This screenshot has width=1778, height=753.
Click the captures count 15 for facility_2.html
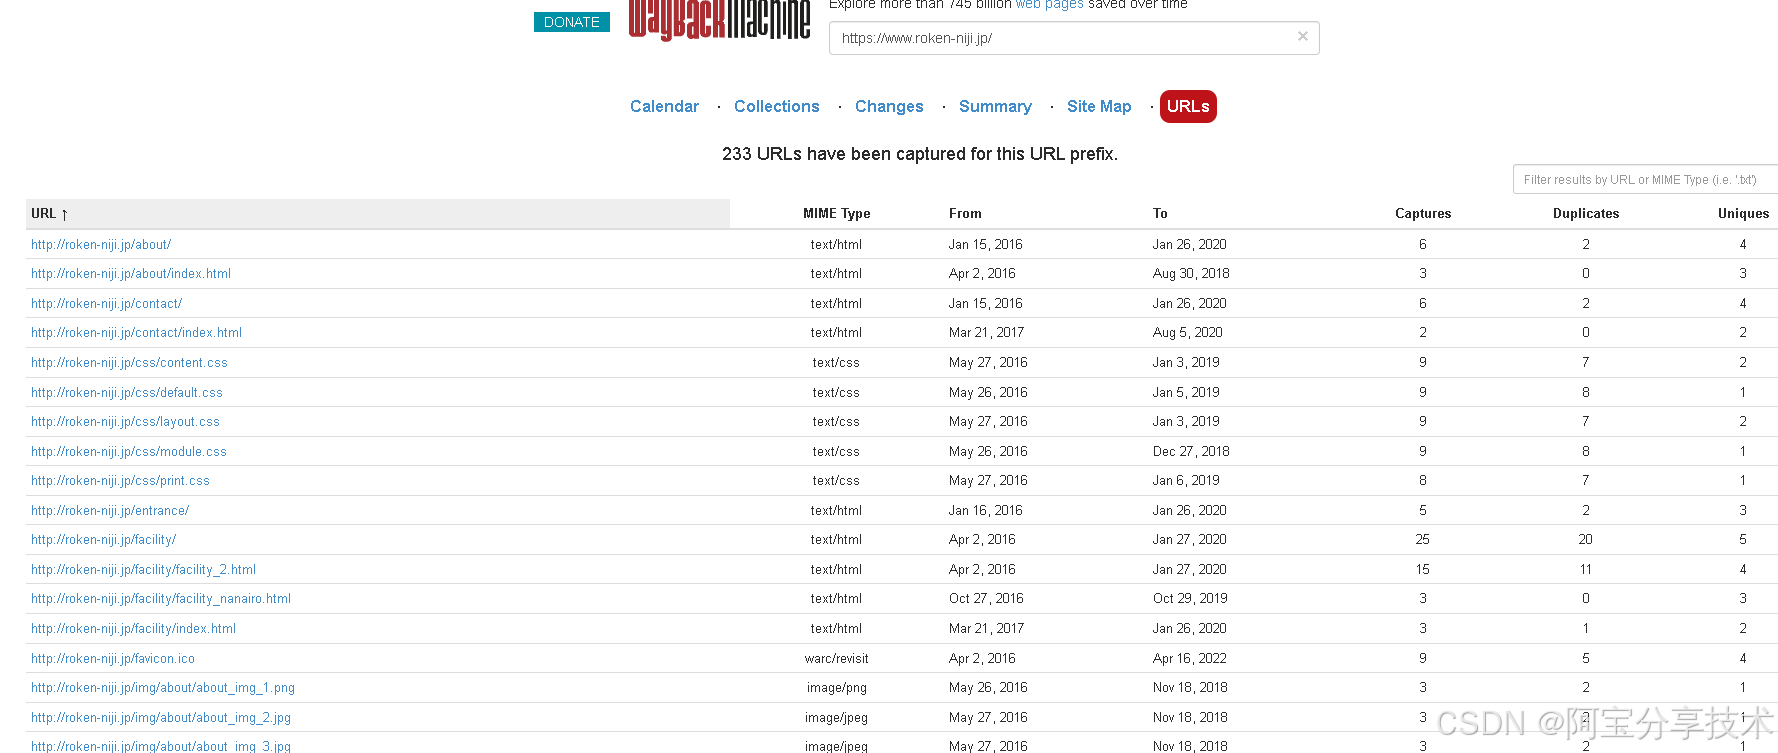tap(1422, 569)
